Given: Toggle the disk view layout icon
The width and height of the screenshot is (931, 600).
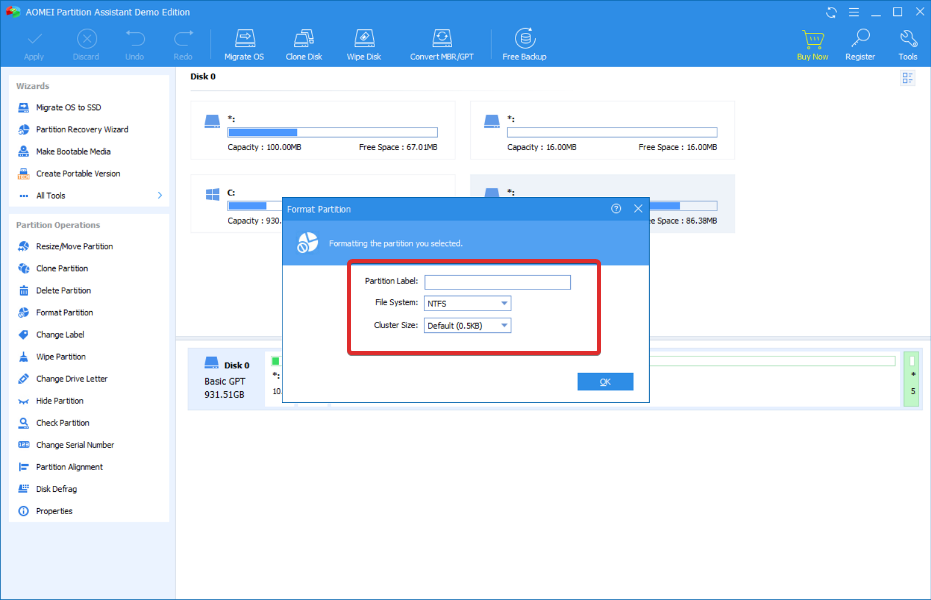Looking at the screenshot, I should [x=907, y=78].
